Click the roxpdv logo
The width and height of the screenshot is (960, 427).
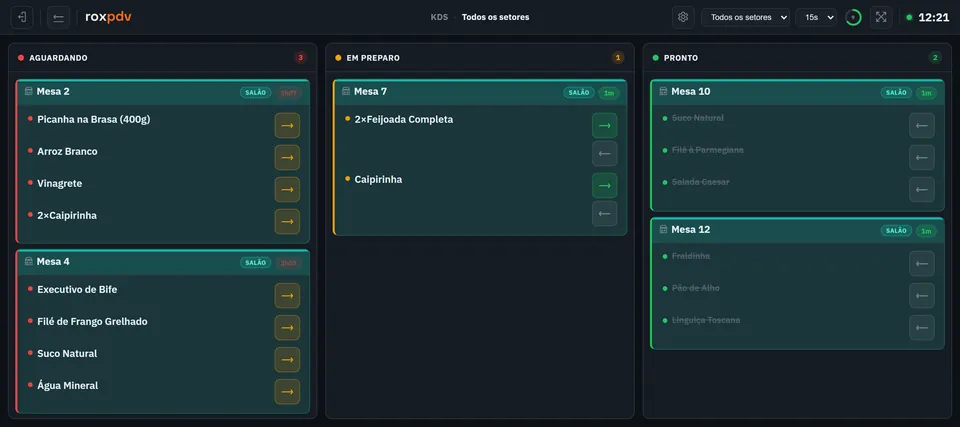(108, 17)
